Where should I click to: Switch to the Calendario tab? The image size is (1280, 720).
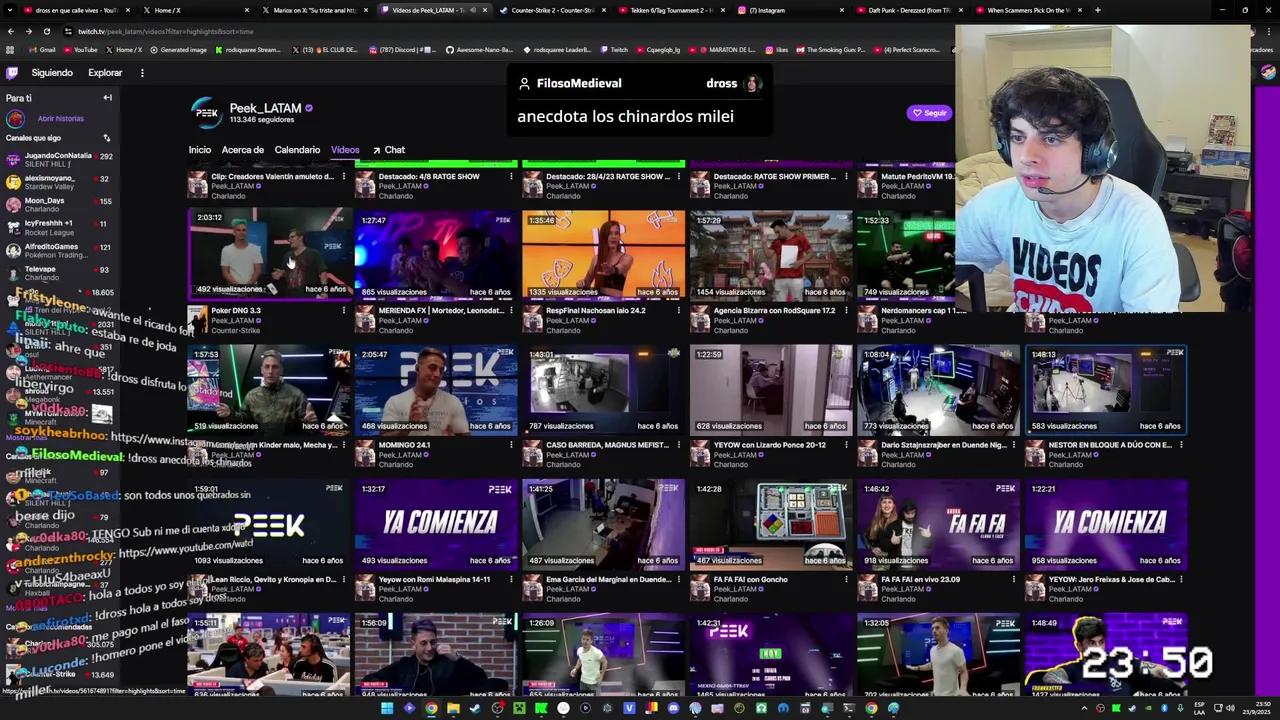pyautogui.click(x=297, y=150)
